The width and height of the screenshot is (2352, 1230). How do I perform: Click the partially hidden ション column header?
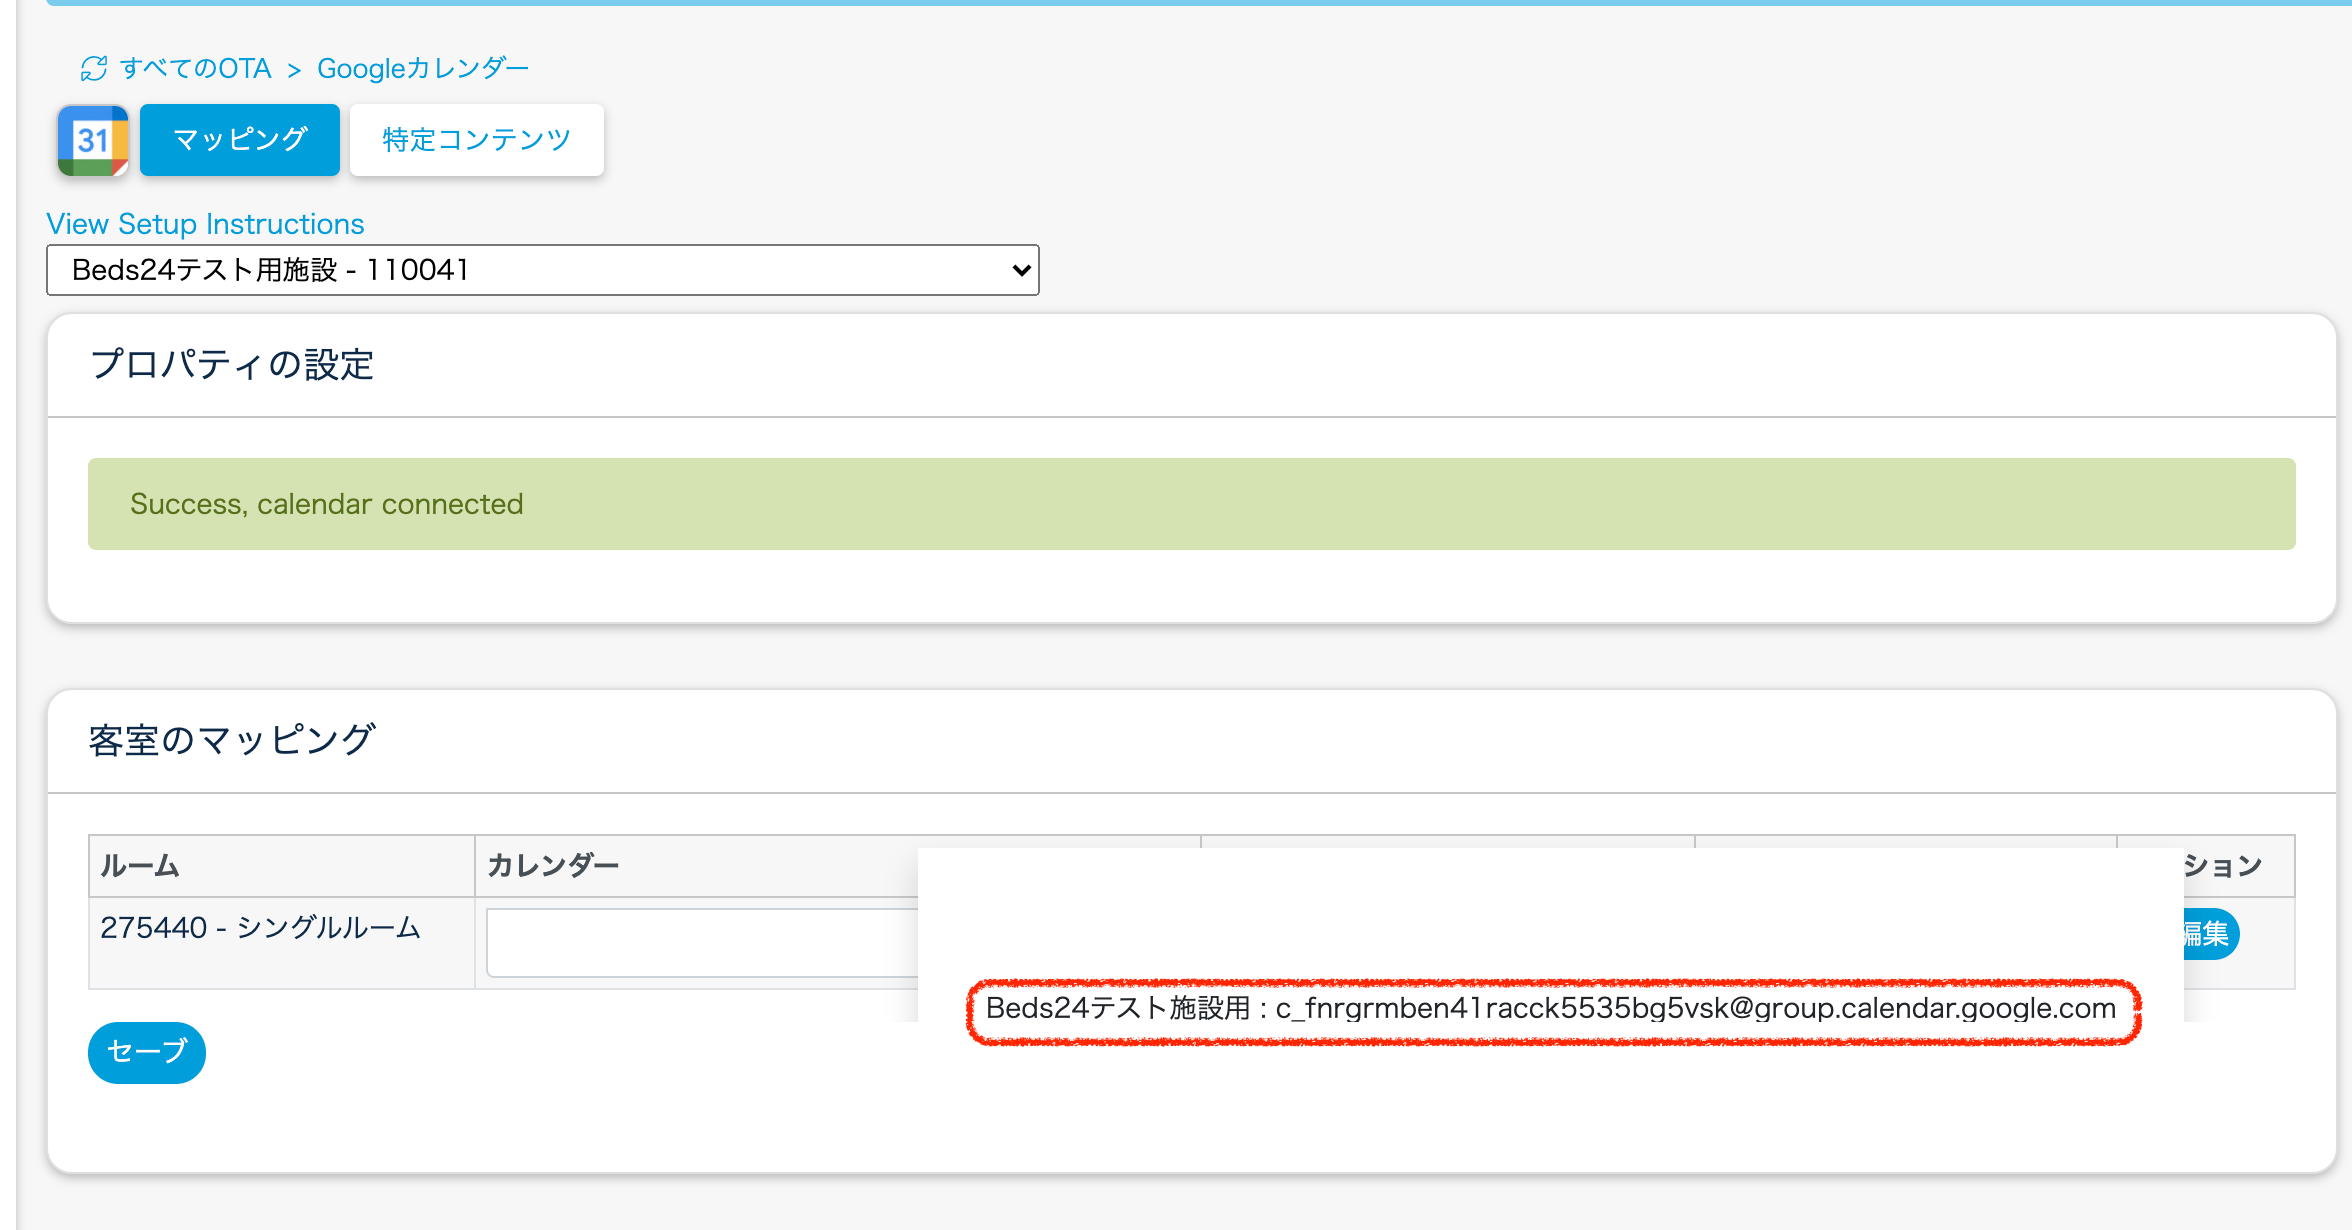[2222, 866]
